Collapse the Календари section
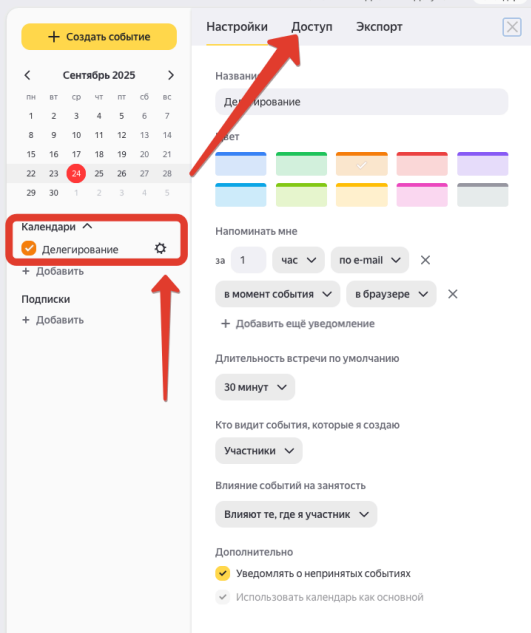Viewport: 531px width, 633px height. pos(87,226)
